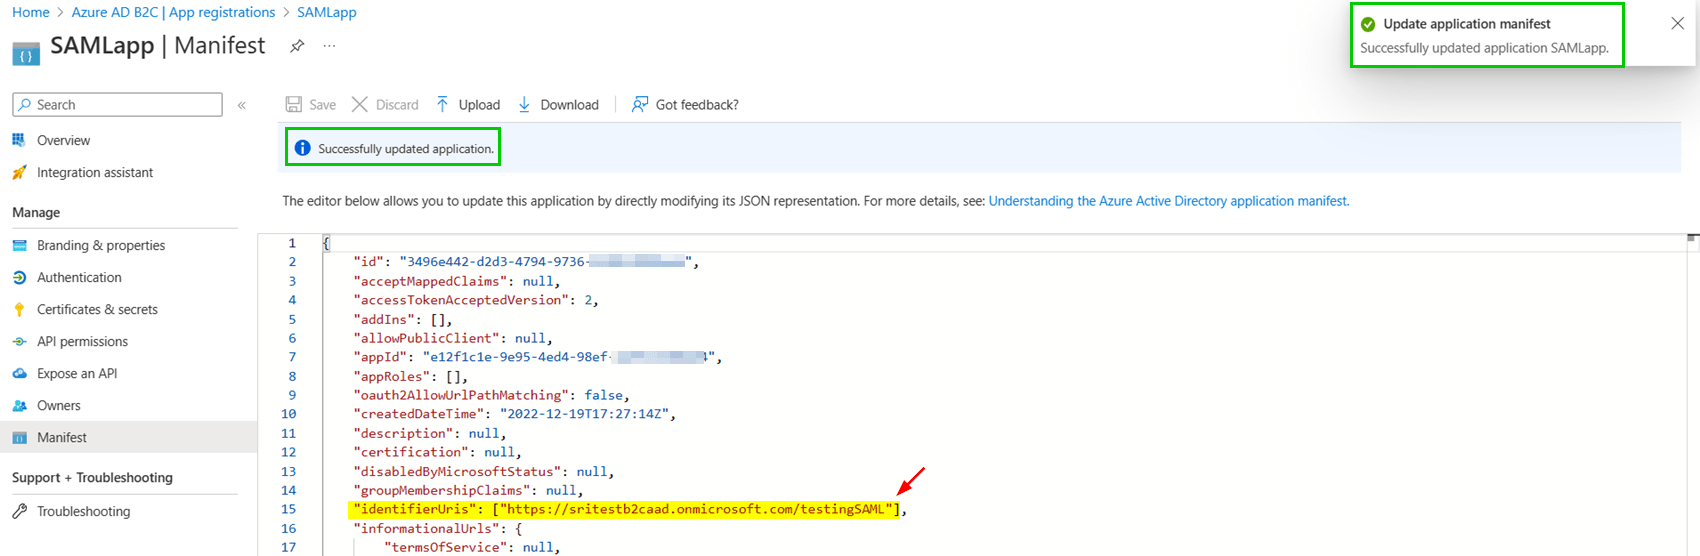
Task: Click the feedback person icon
Action: click(640, 105)
